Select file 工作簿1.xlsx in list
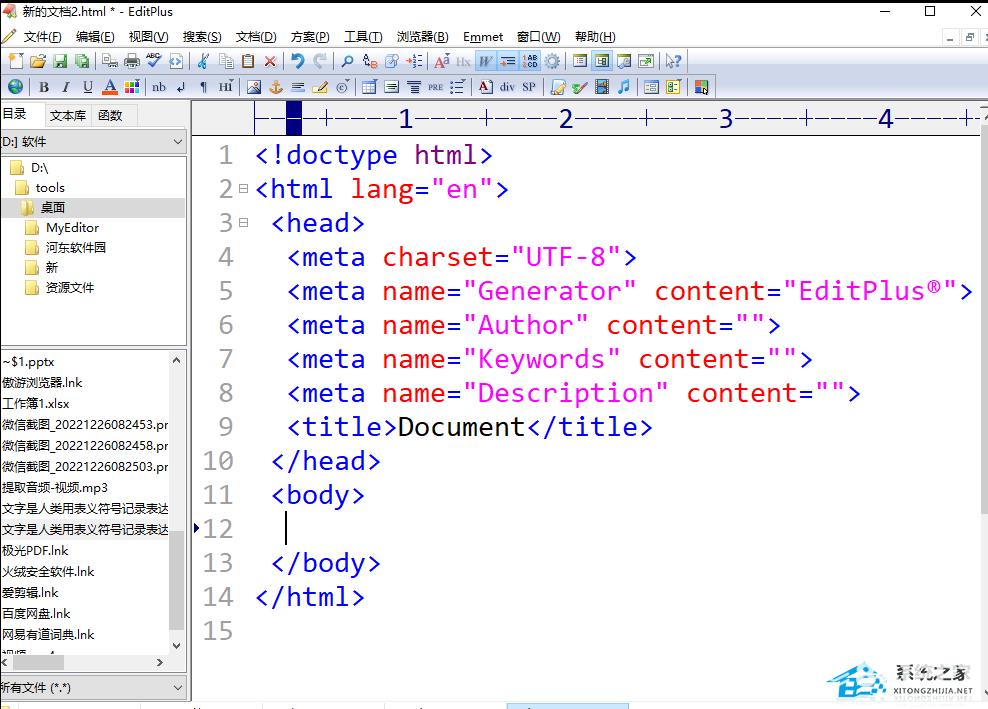 [x=36, y=403]
